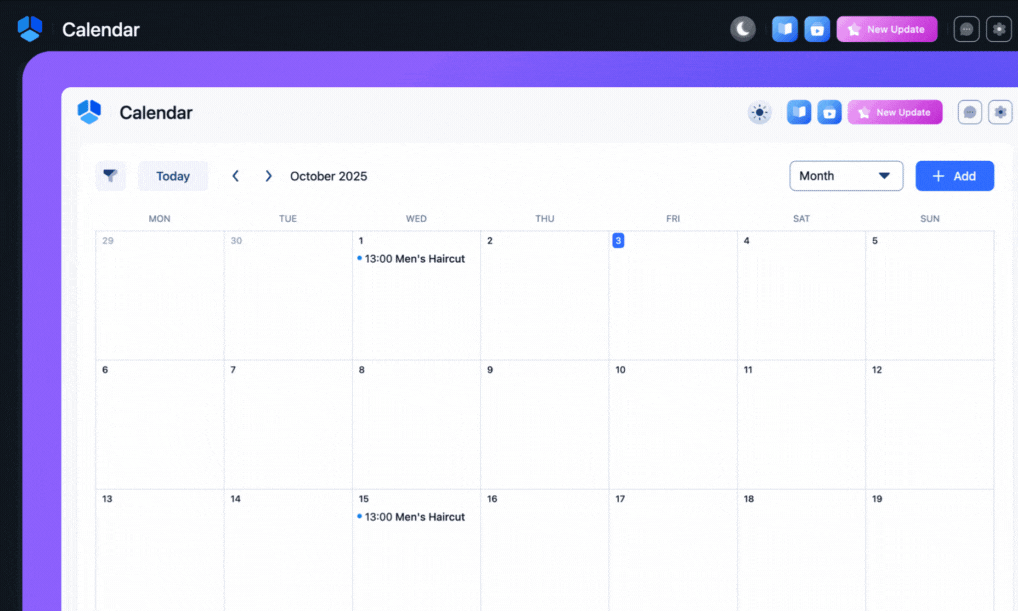Screen dimensions: 1018x611
Task: Open the chat bubble icon in outer header
Action: pos(966,29)
